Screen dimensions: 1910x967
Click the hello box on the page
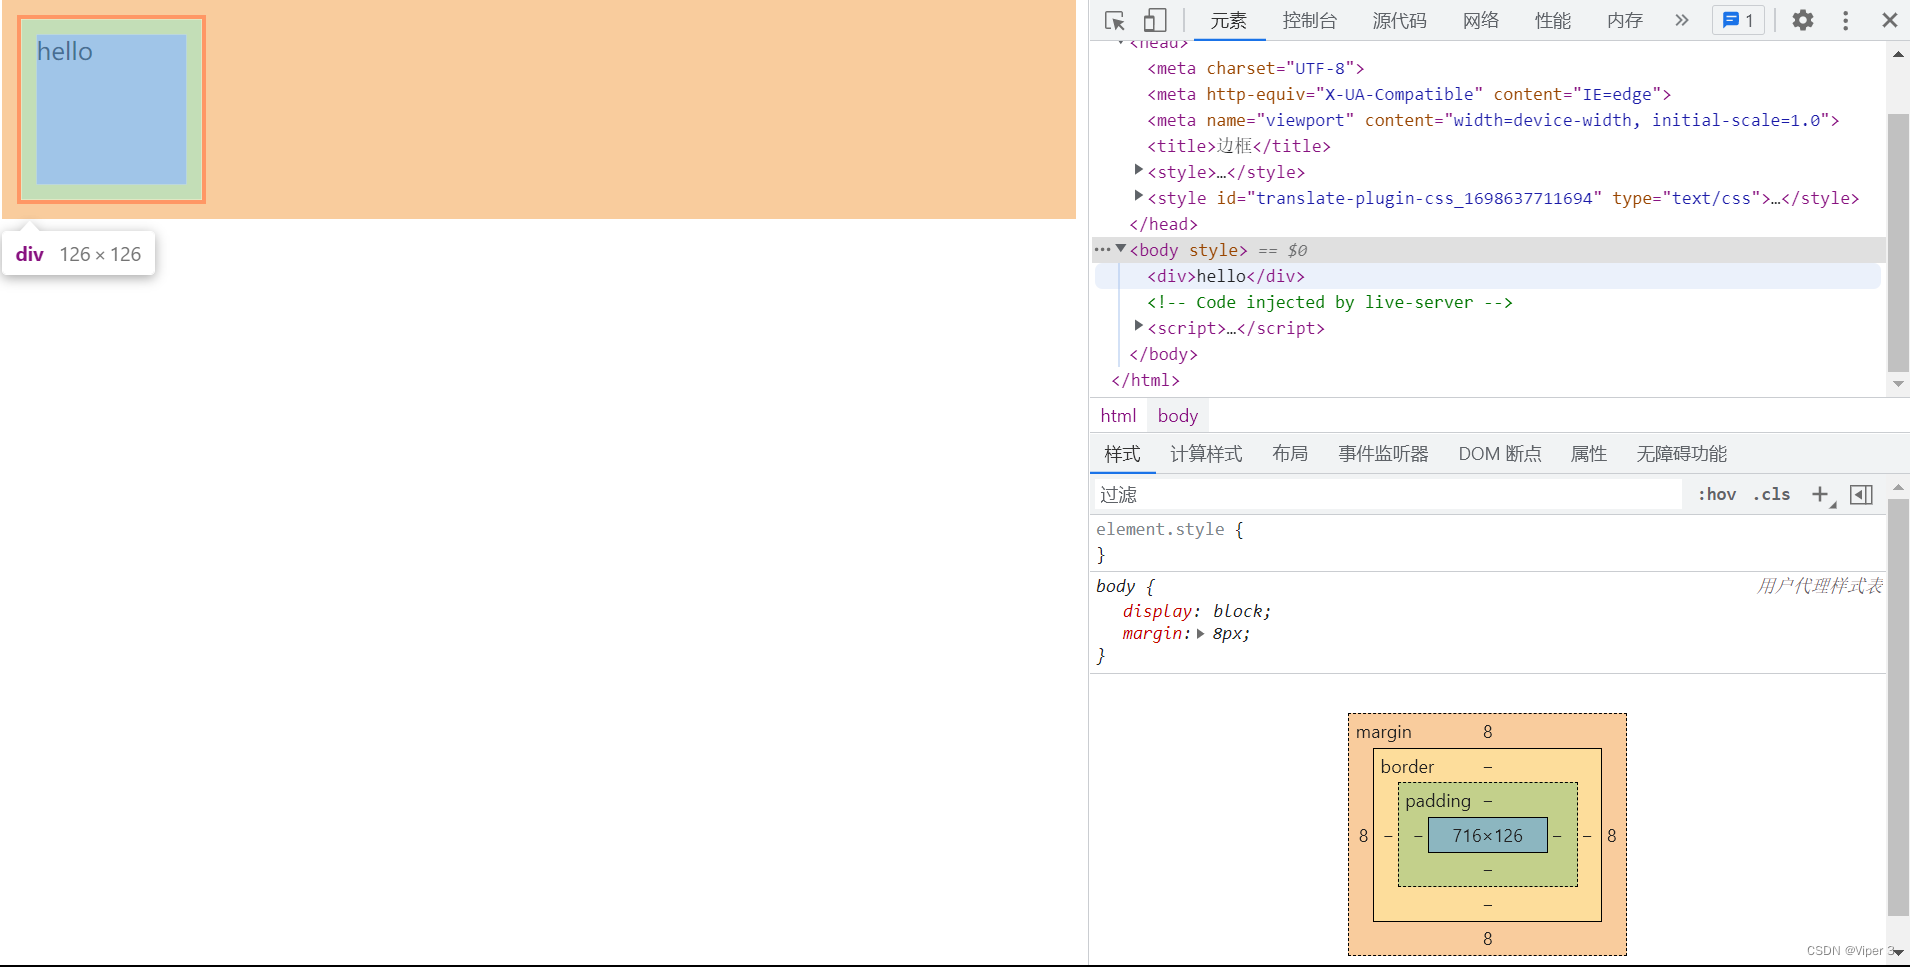point(111,109)
